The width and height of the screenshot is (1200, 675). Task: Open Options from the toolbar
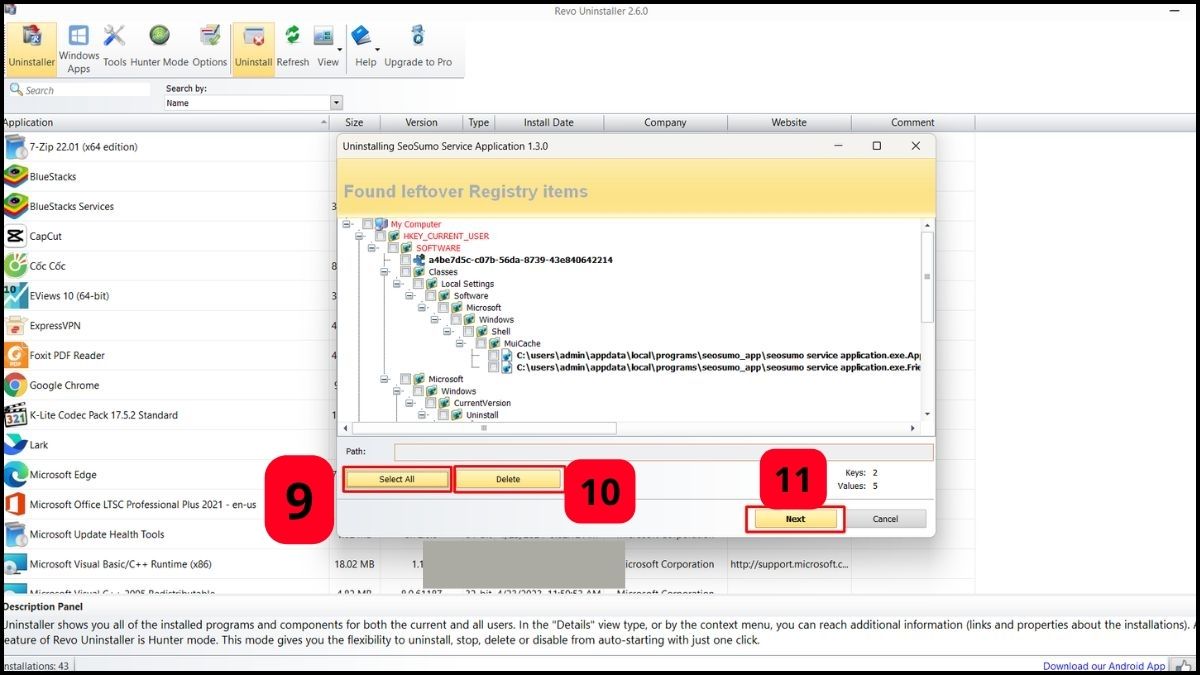point(210,47)
